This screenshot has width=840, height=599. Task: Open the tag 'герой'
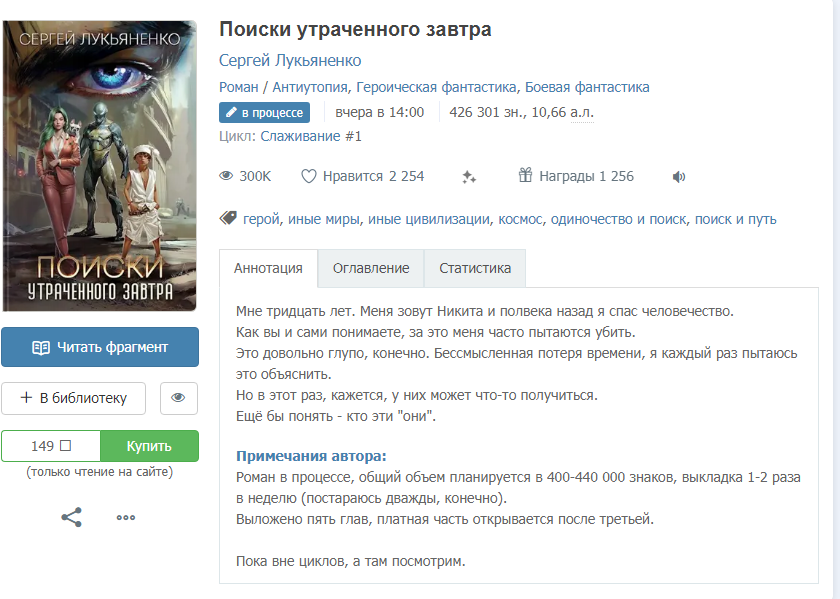point(261,219)
